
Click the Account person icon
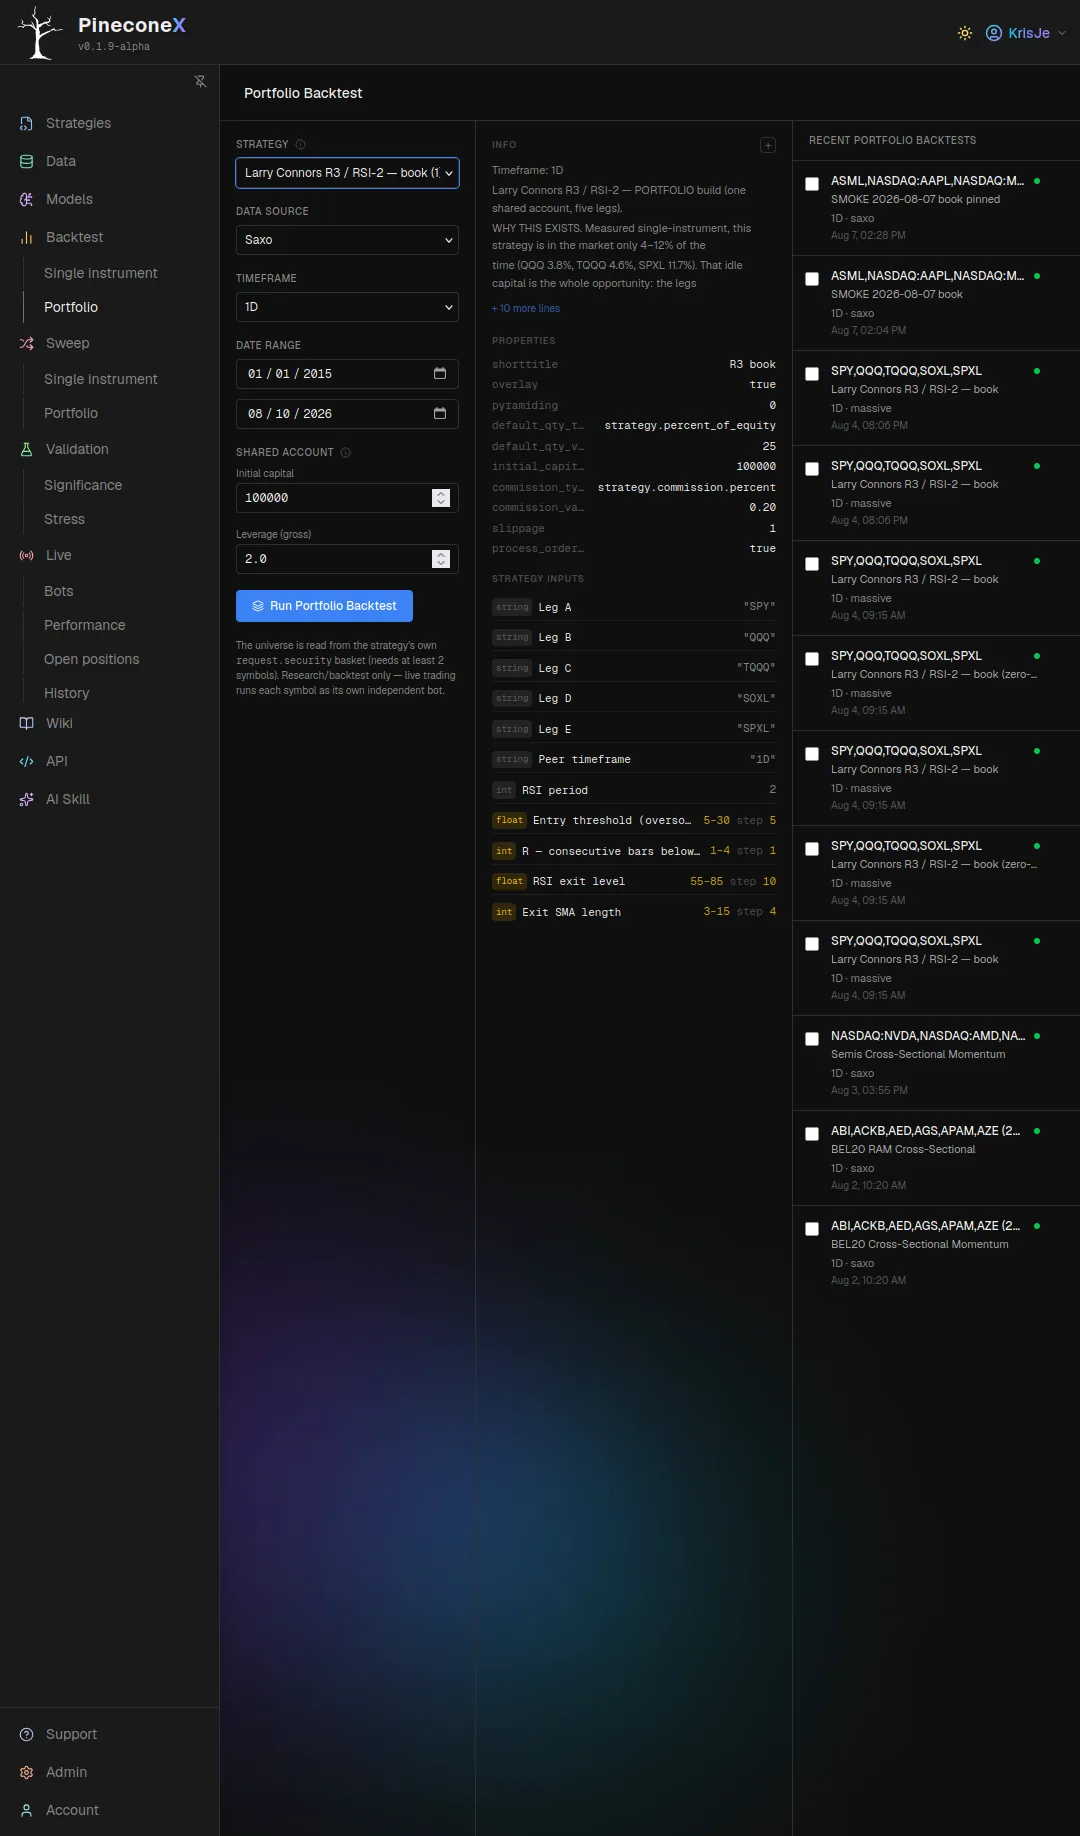(x=27, y=1810)
